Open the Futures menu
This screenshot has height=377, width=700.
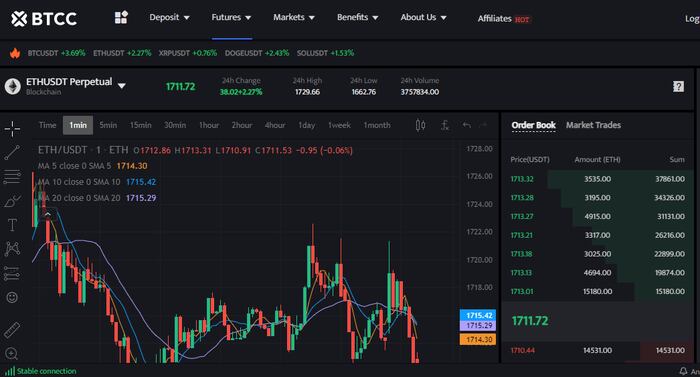pos(231,17)
